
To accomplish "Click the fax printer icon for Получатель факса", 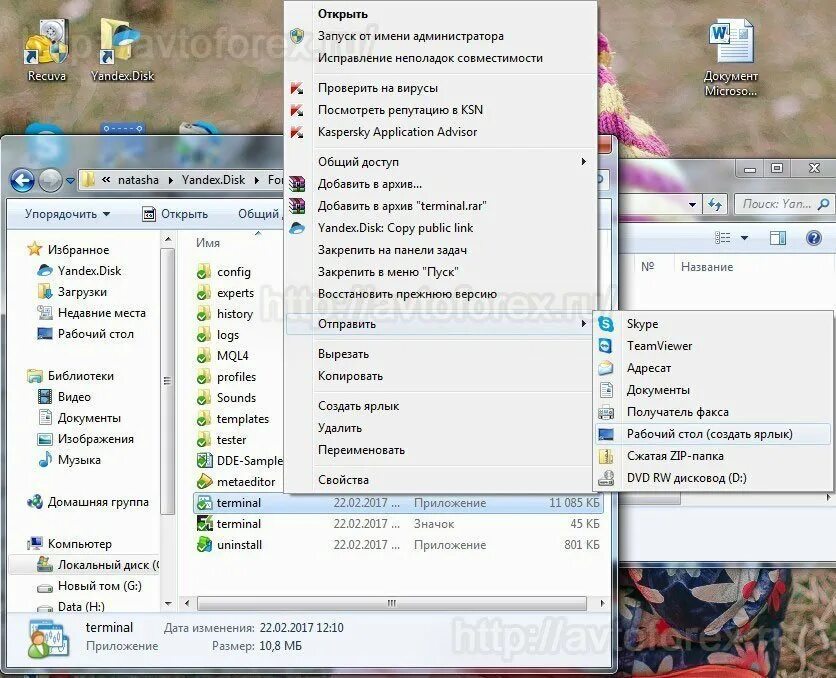I will pos(606,412).
